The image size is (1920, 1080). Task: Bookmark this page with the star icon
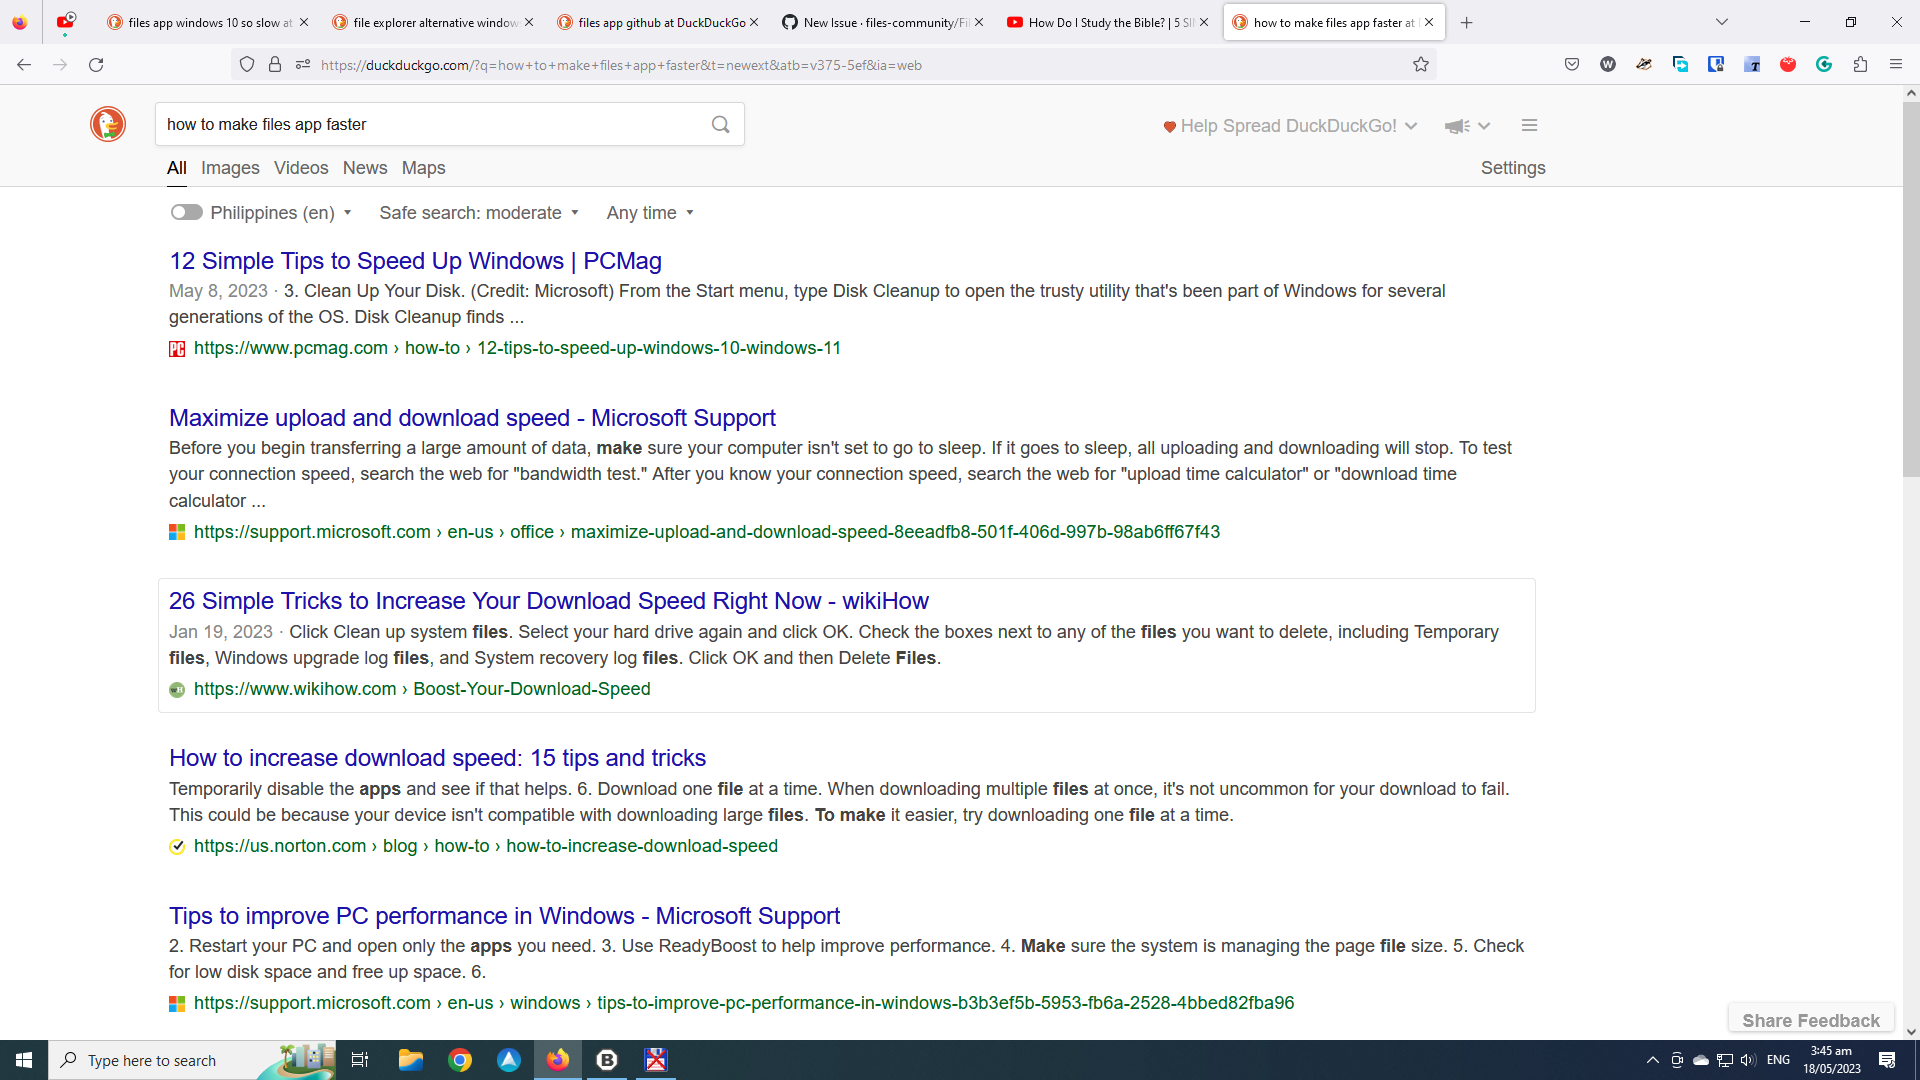1421,64
